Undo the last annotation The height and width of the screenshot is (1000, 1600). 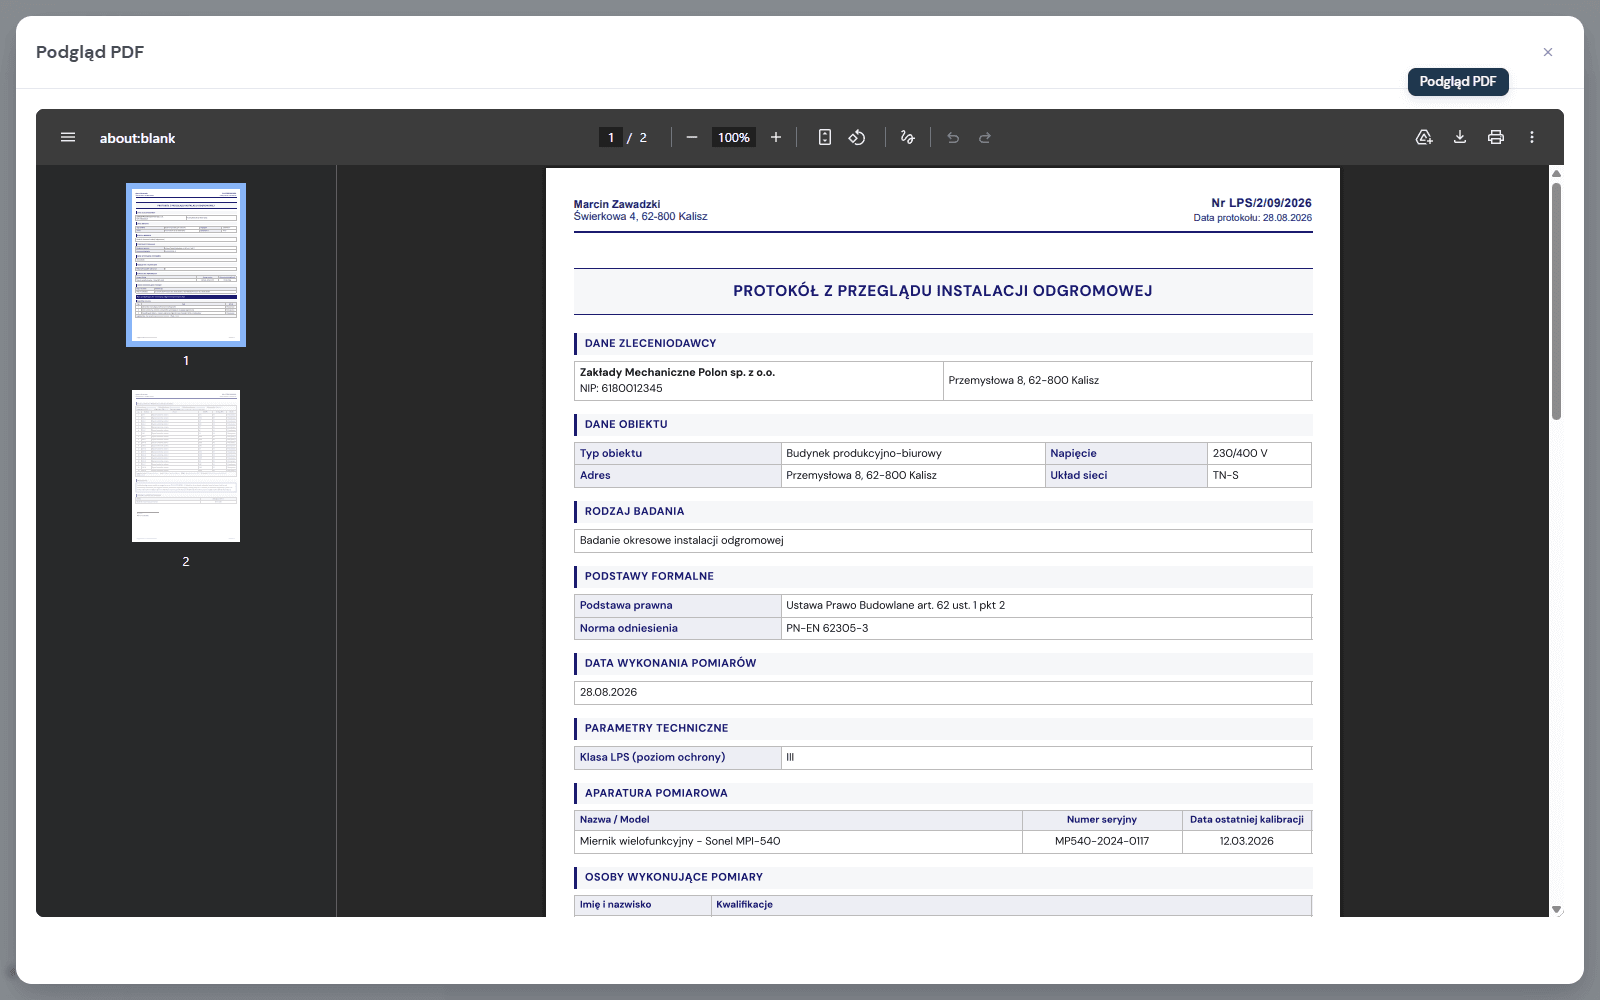953,137
